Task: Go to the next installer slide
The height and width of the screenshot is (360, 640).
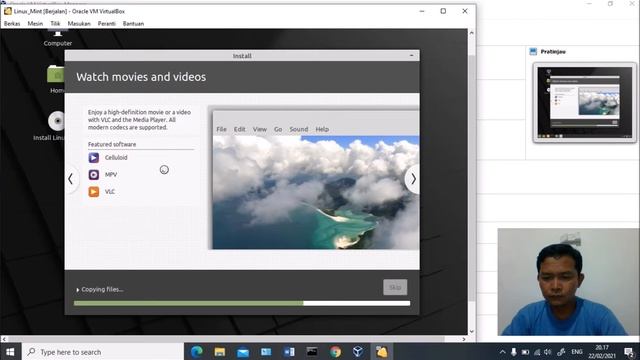Action: [413, 179]
